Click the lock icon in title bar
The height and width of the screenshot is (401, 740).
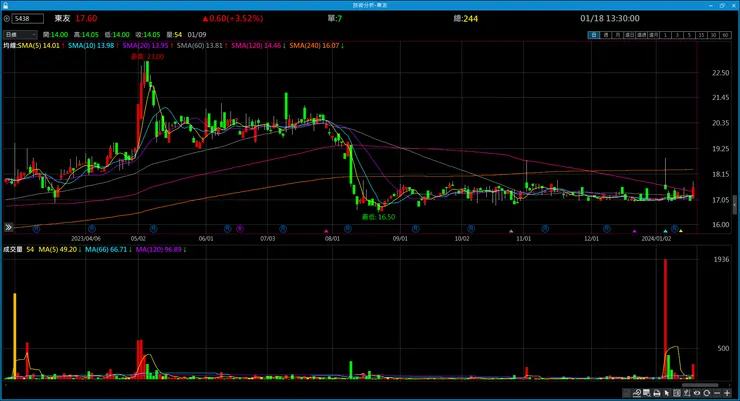(x=5, y=5)
